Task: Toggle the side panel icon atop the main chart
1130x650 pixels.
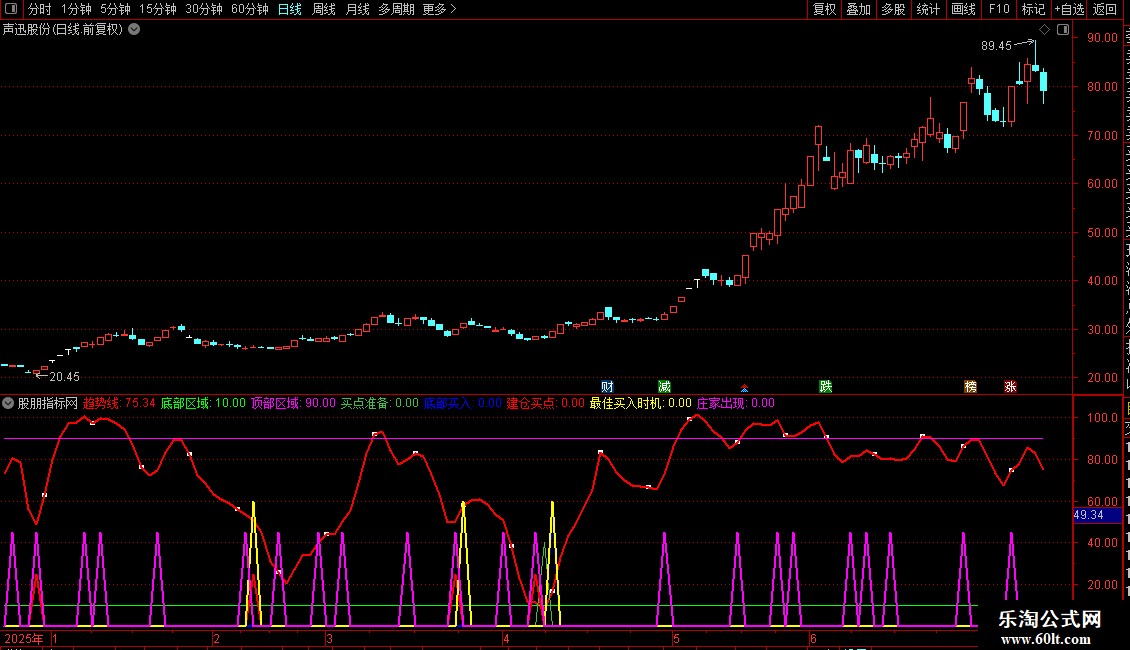Action: pos(1063,30)
